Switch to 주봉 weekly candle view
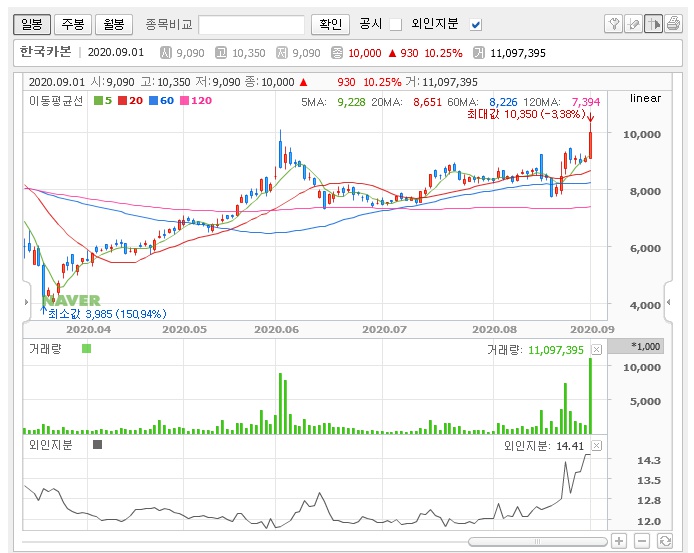Screen dimensions: 694x553 point(72,24)
